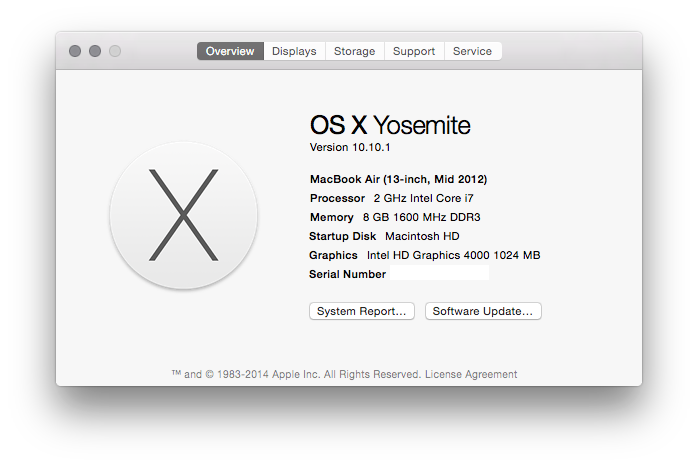Image resolution: width=698 pixels, height=466 pixels.
Task: Click the 2 GHz Intel Core i7 value
Action: pyautogui.click(x=424, y=199)
